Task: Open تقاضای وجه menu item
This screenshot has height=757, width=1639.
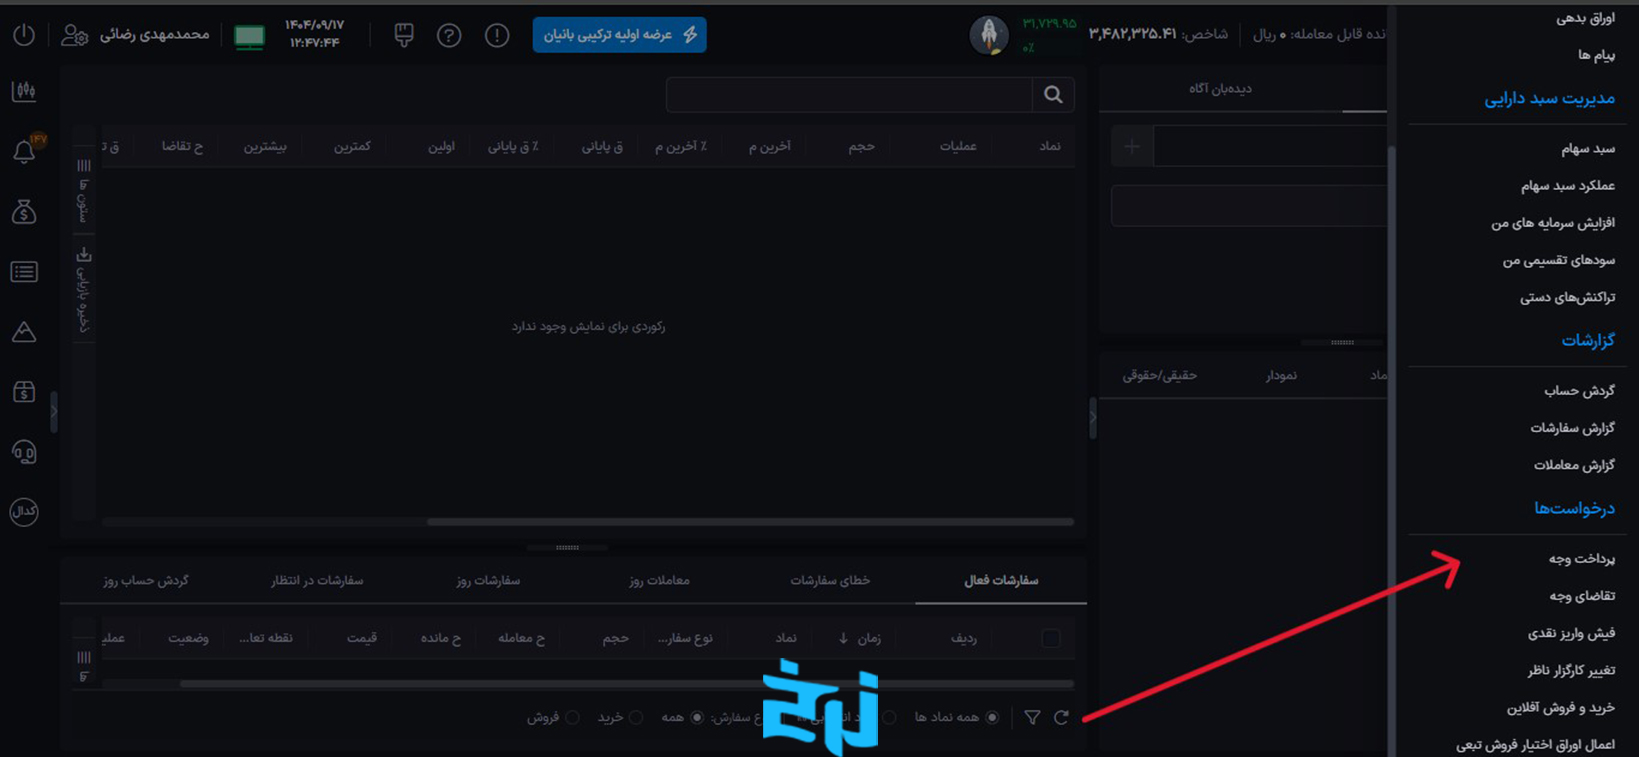Action: click(x=1582, y=596)
